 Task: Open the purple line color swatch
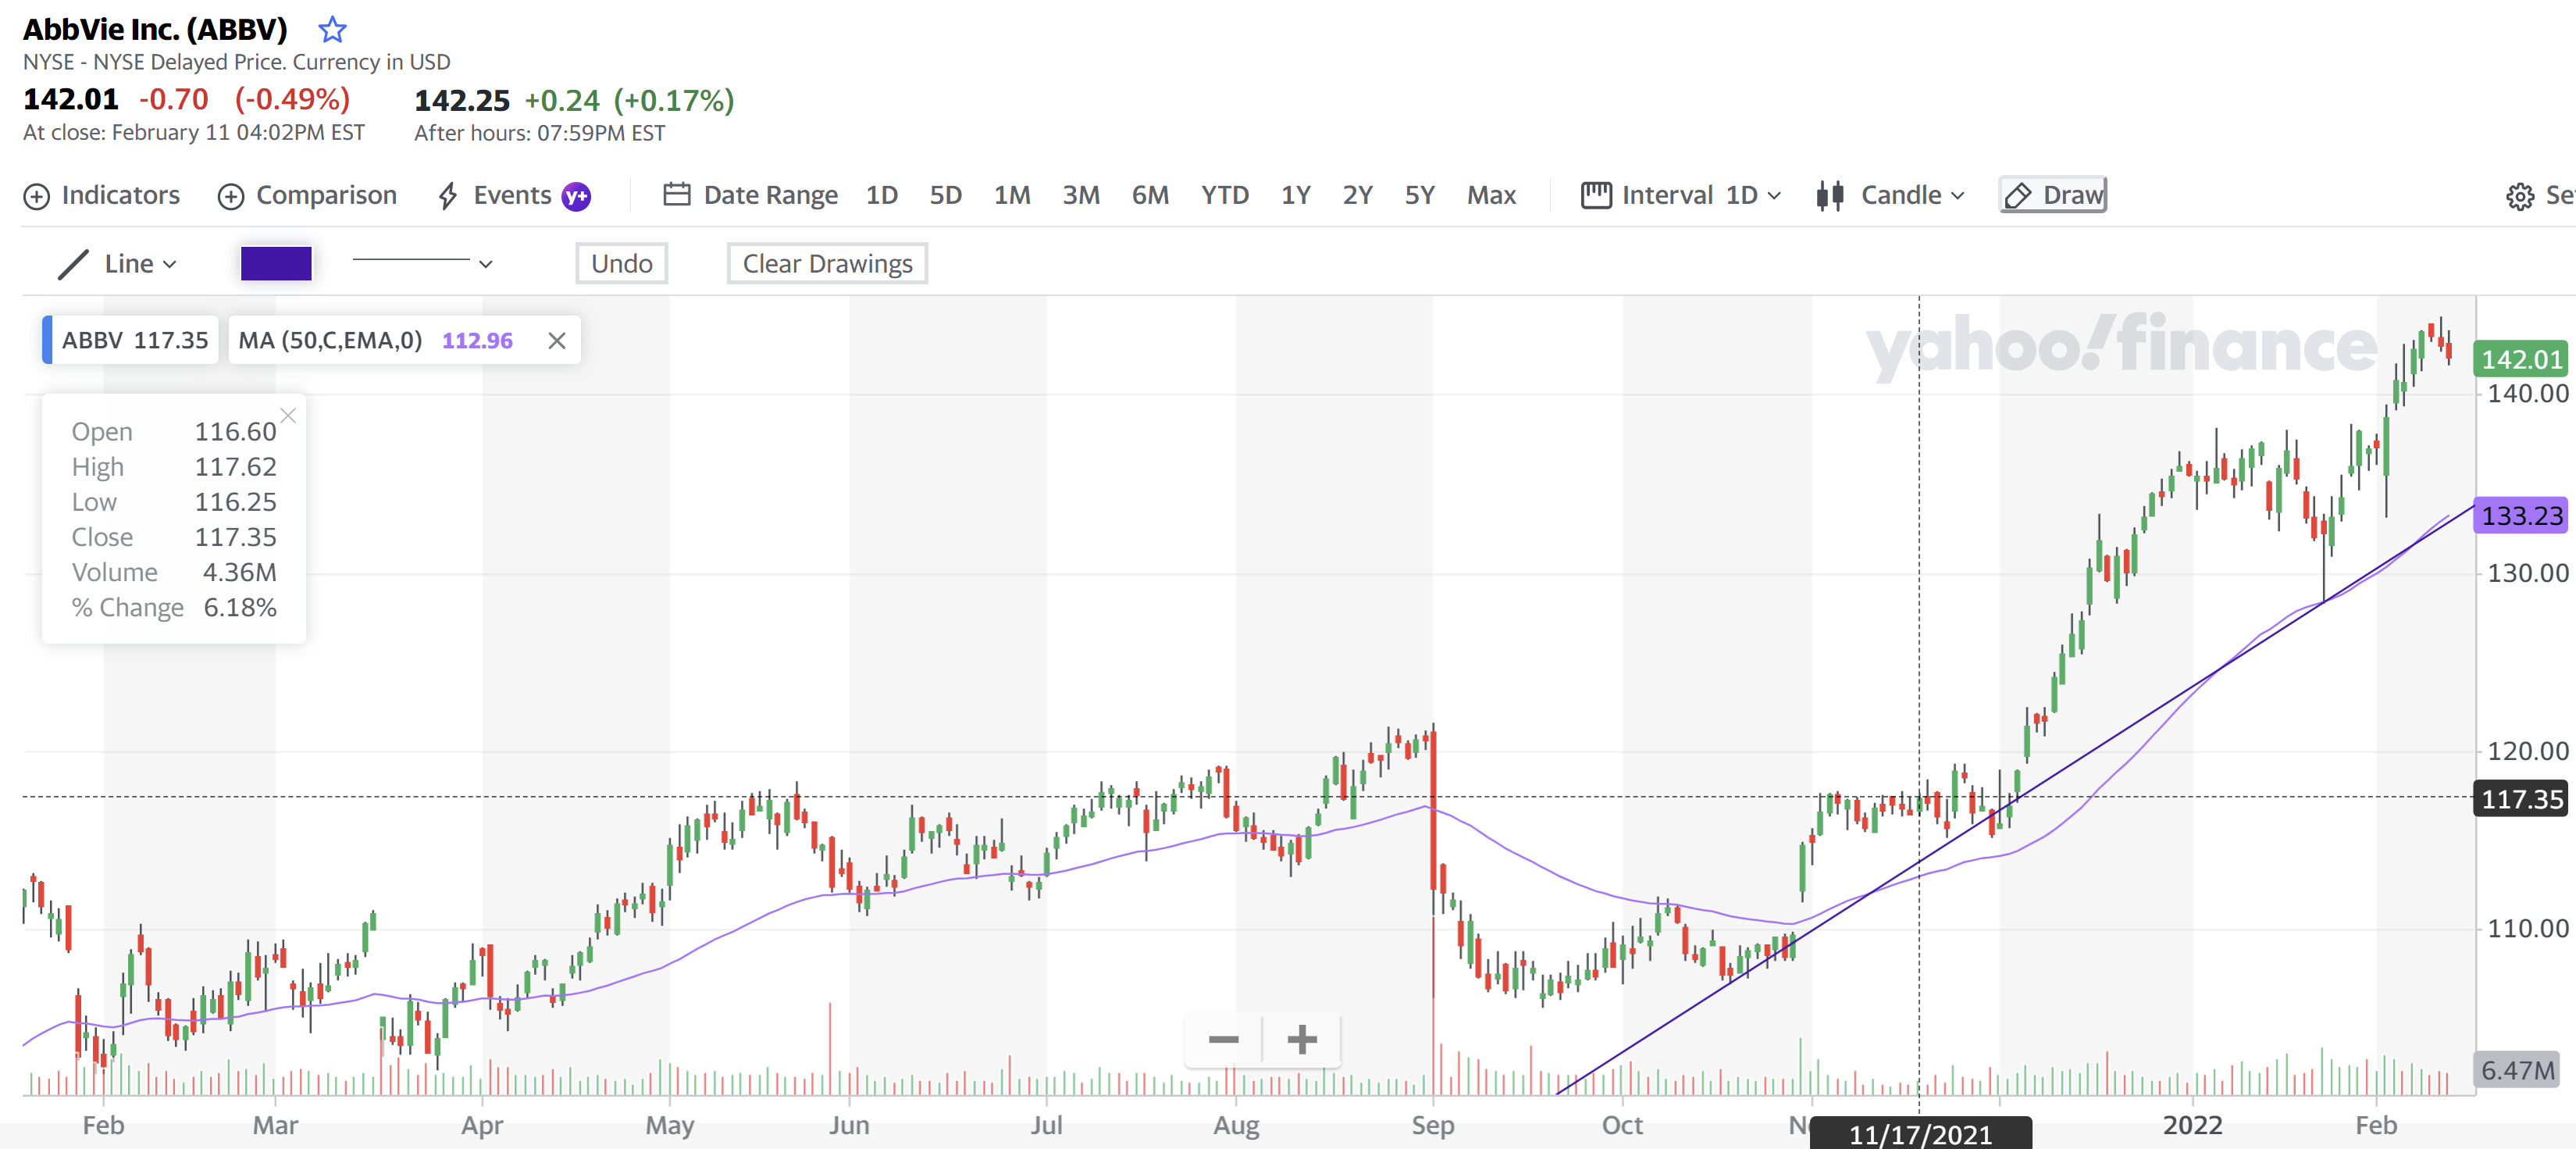click(x=276, y=263)
